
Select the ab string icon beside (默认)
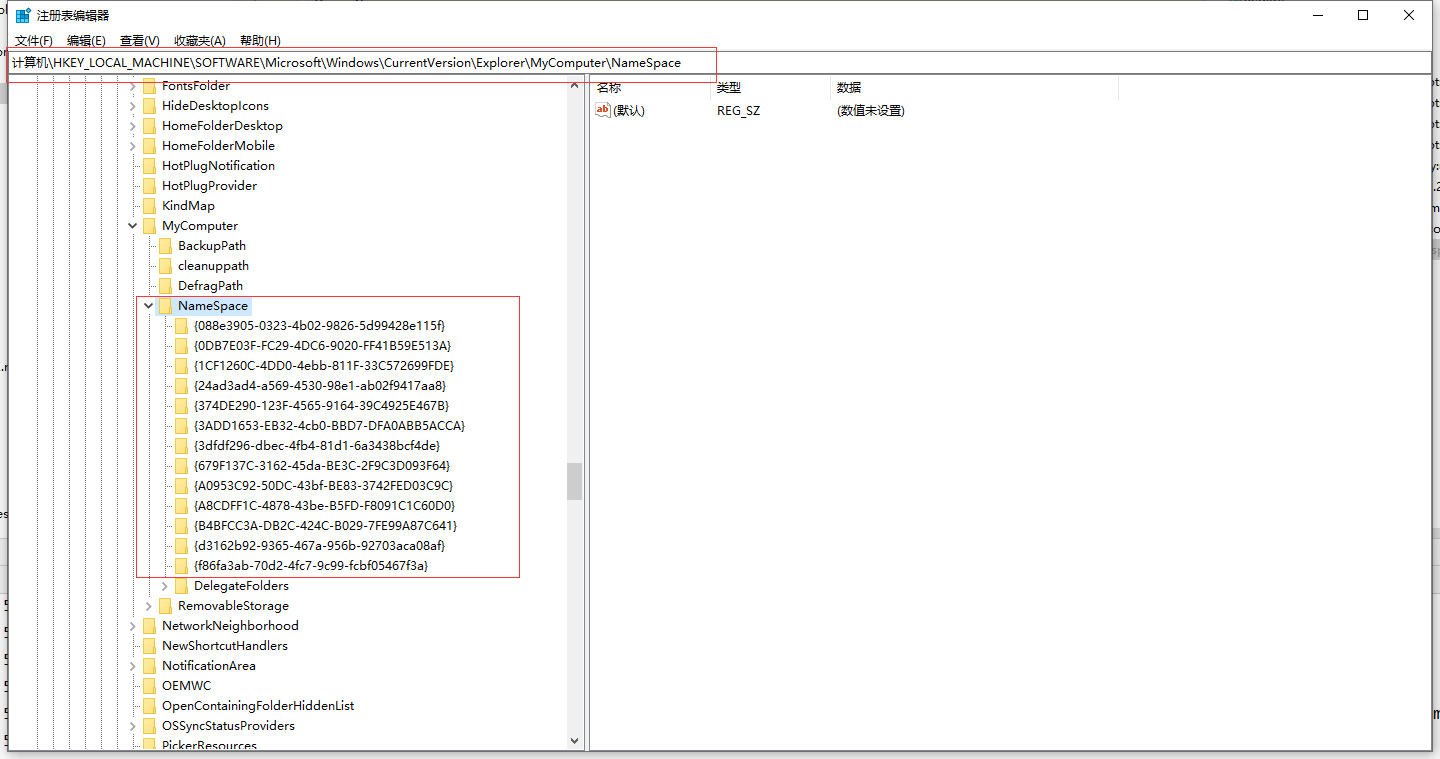pos(601,110)
